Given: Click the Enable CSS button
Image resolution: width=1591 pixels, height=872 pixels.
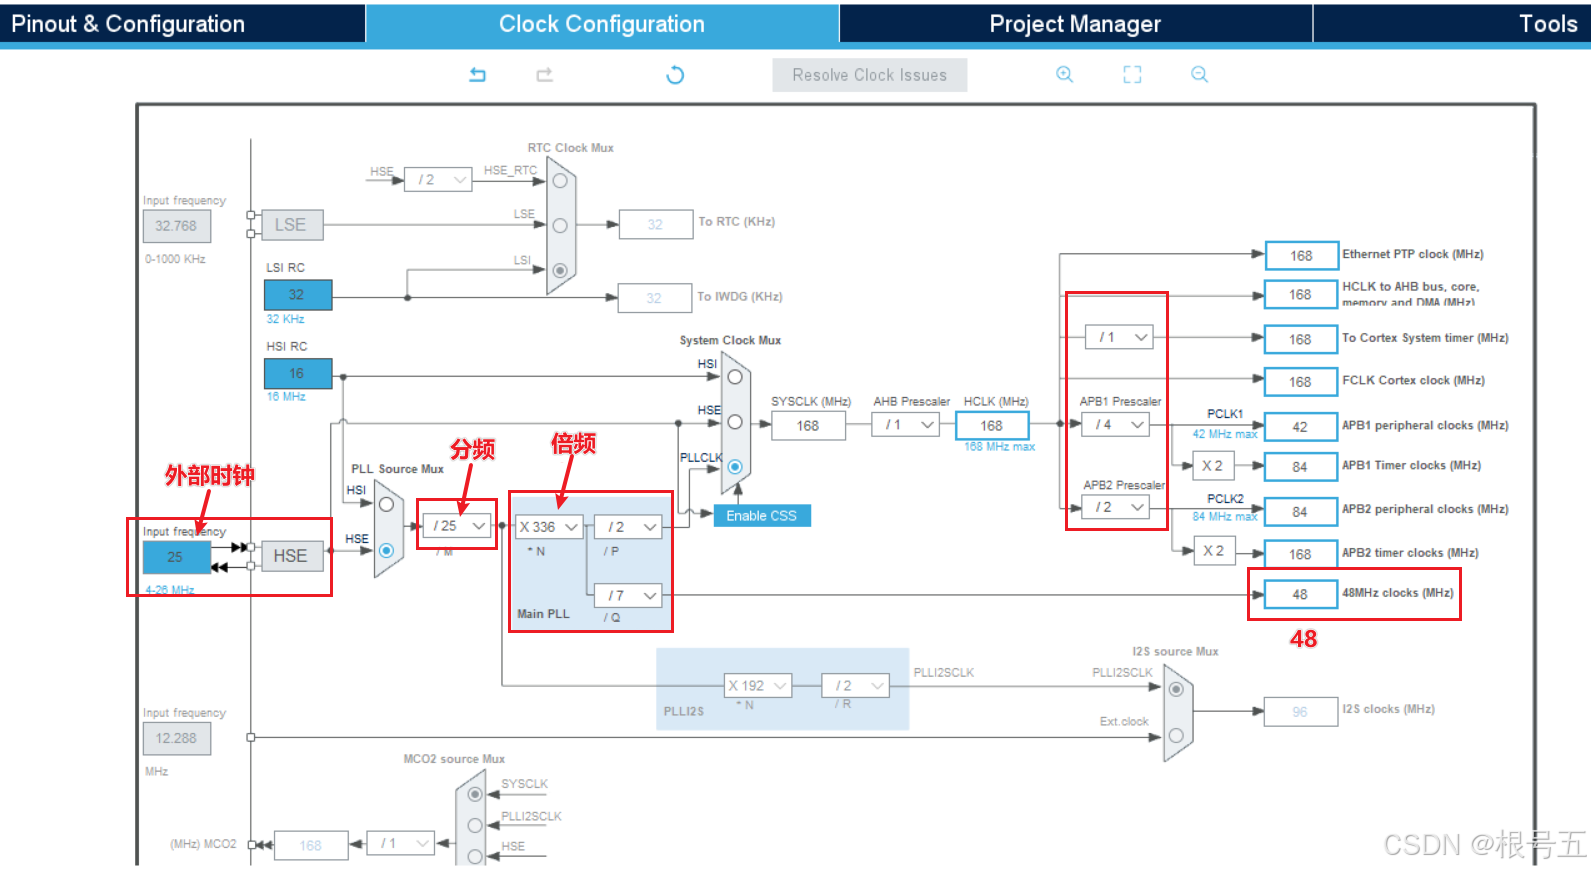Looking at the screenshot, I should pyautogui.click(x=761, y=516).
